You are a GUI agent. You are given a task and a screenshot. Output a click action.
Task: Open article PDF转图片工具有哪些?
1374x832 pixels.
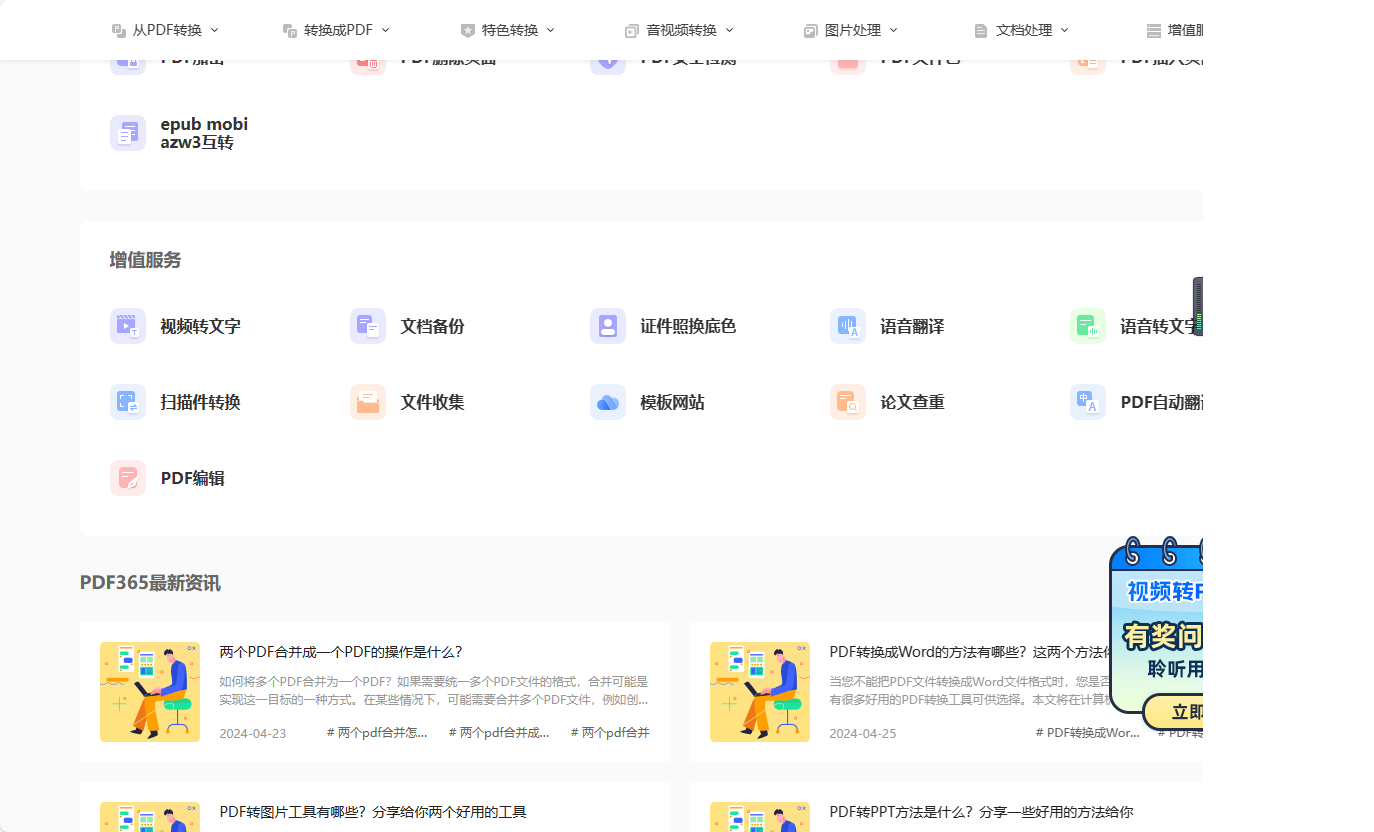pos(373,812)
